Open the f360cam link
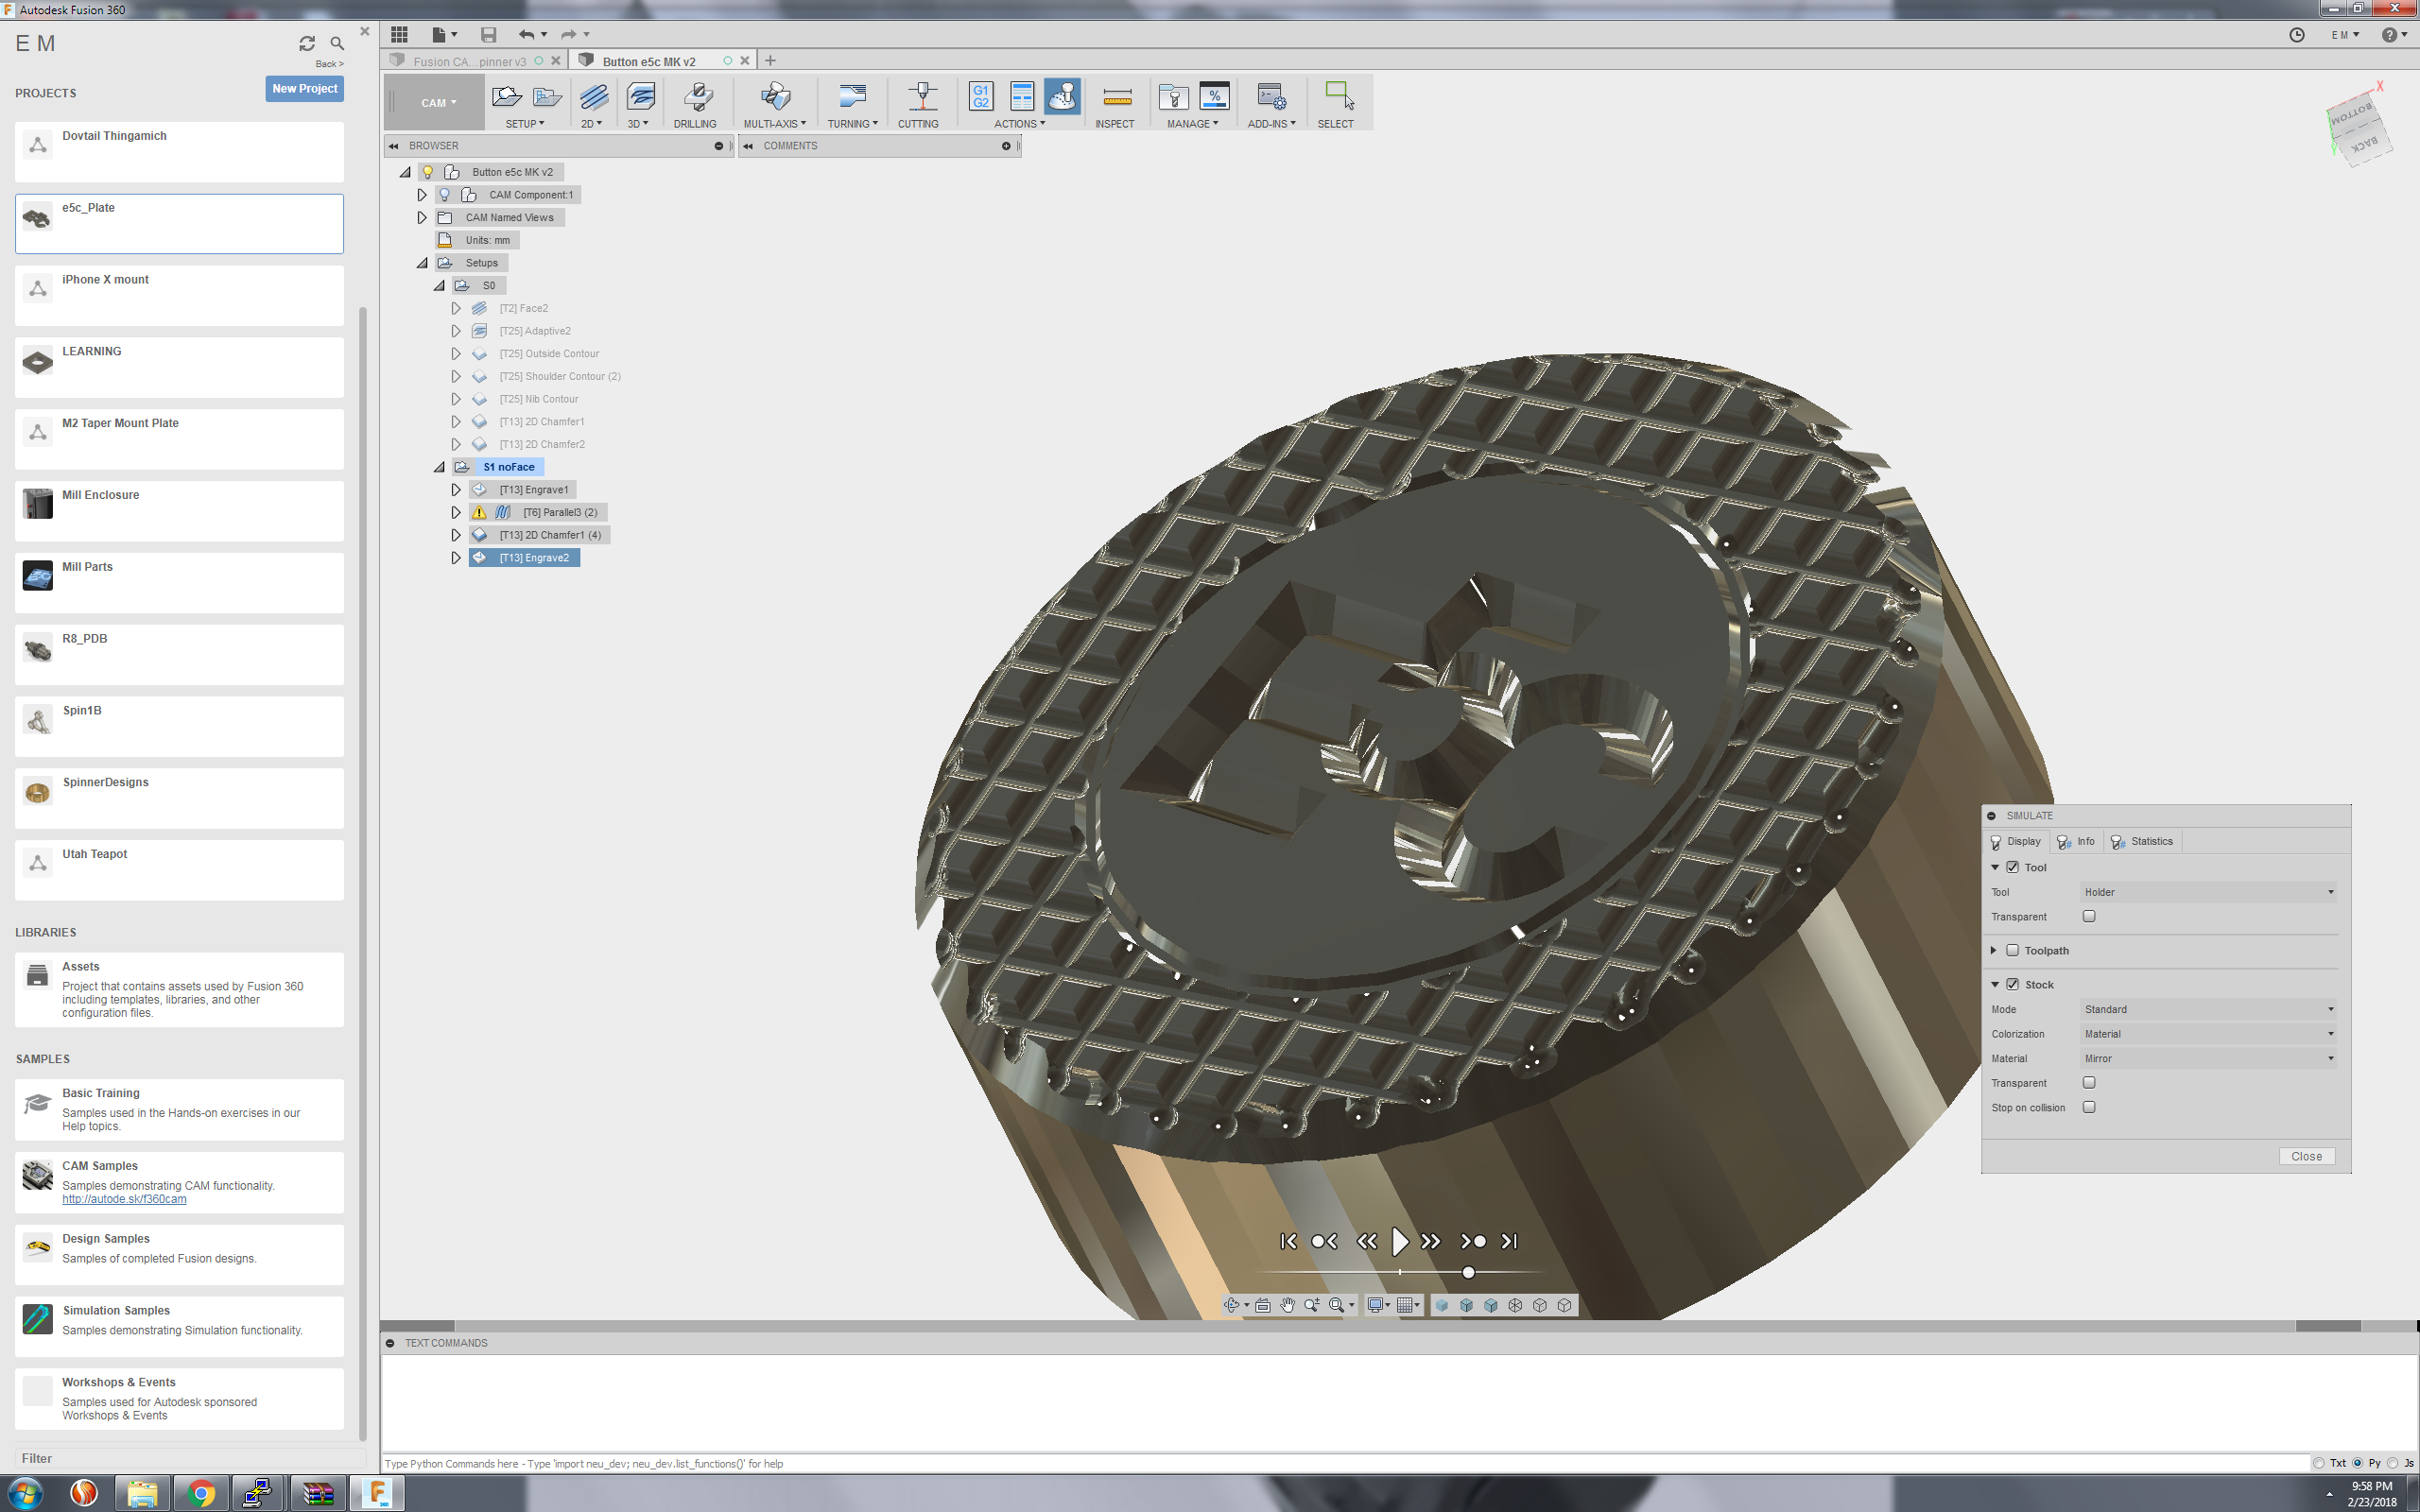Screen dimensions: 2420x1512 click(x=124, y=1199)
